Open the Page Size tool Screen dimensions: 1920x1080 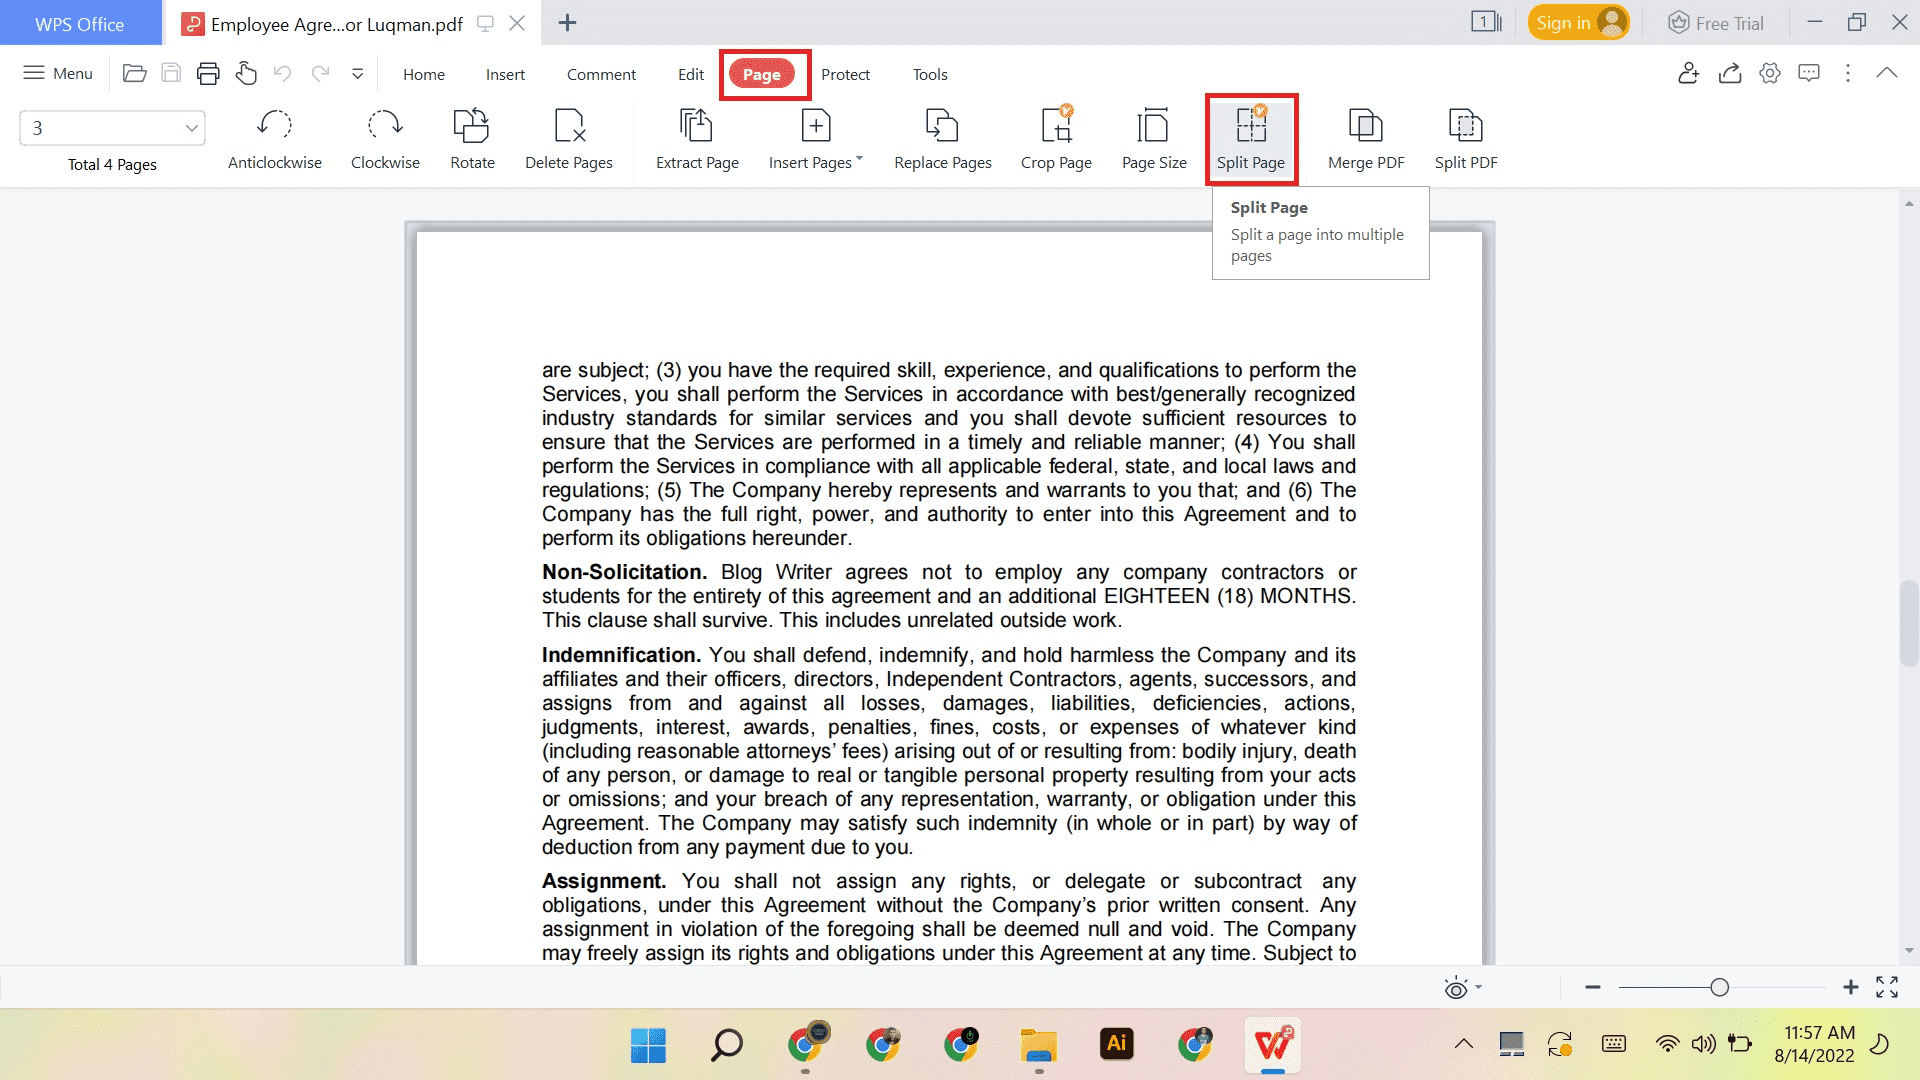(1153, 138)
